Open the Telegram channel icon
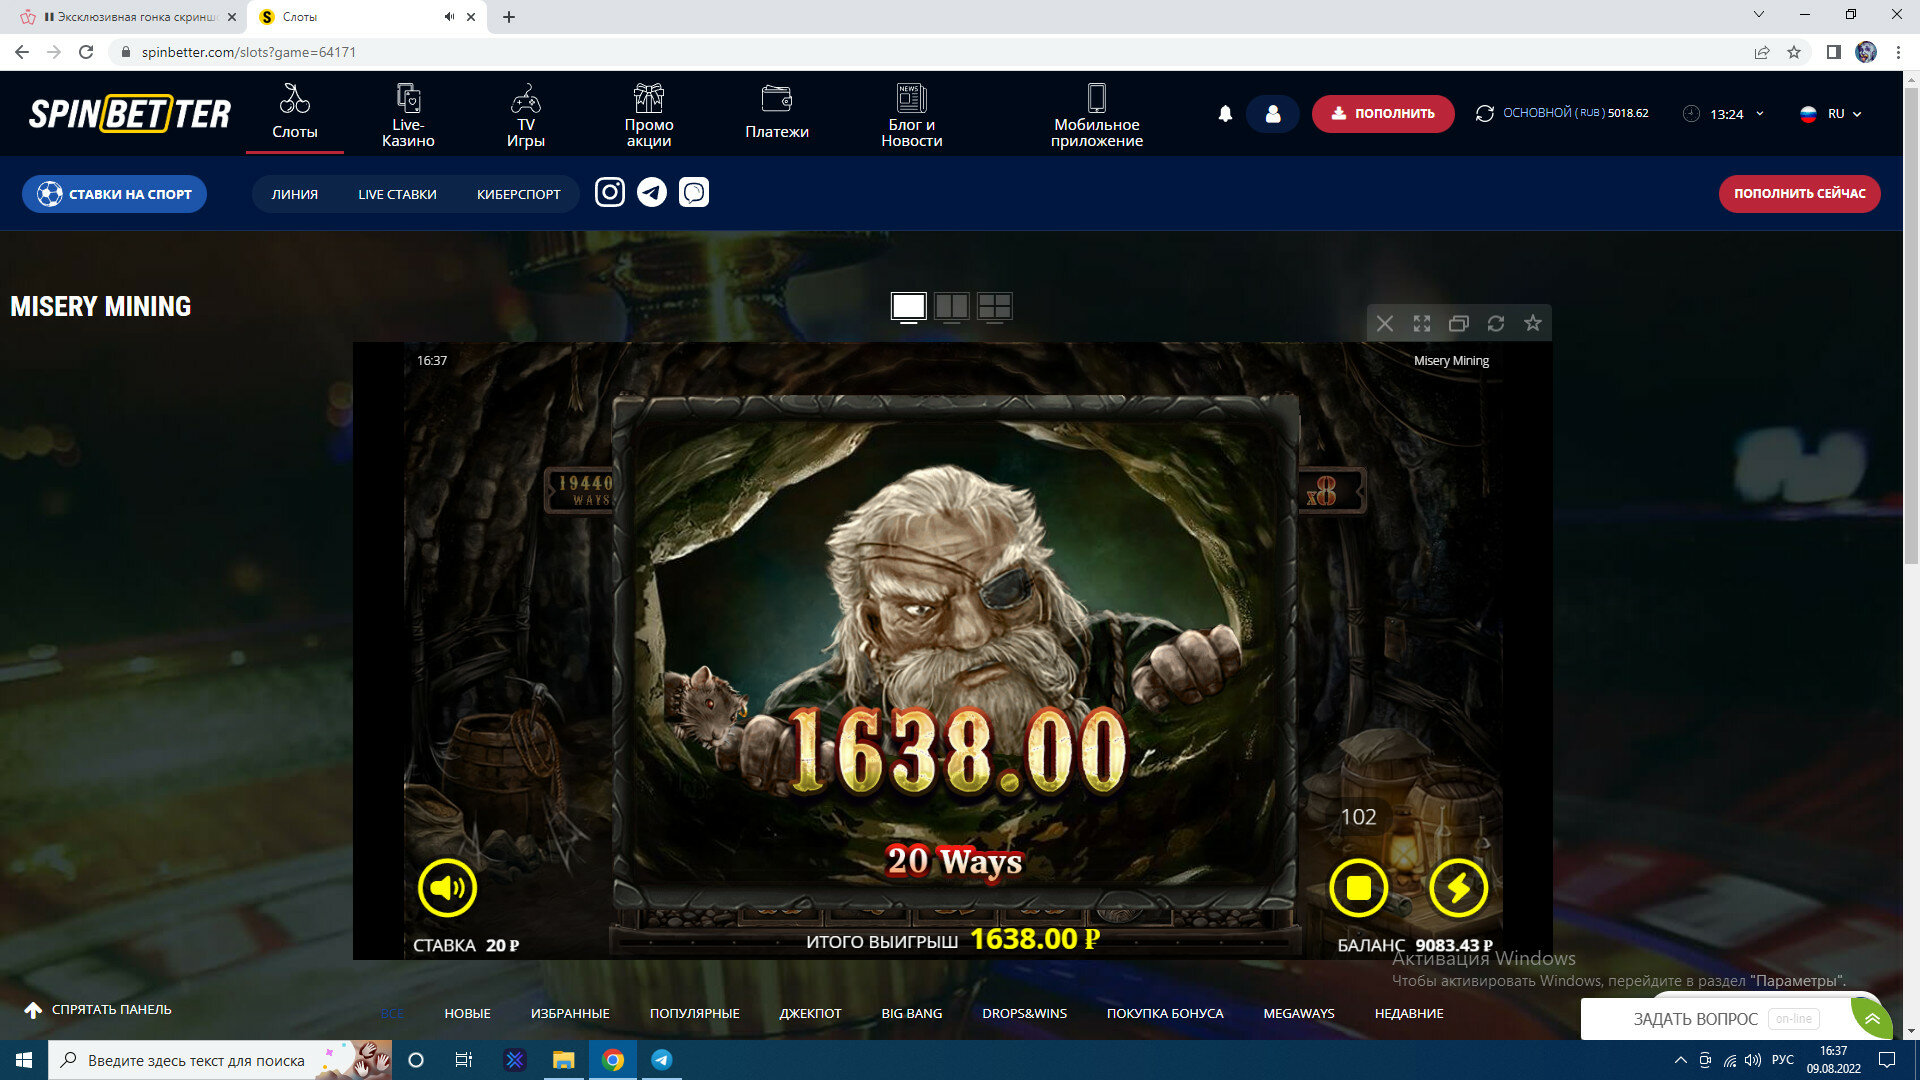Viewport: 1920px width, 1080px height. click(652, 192)
